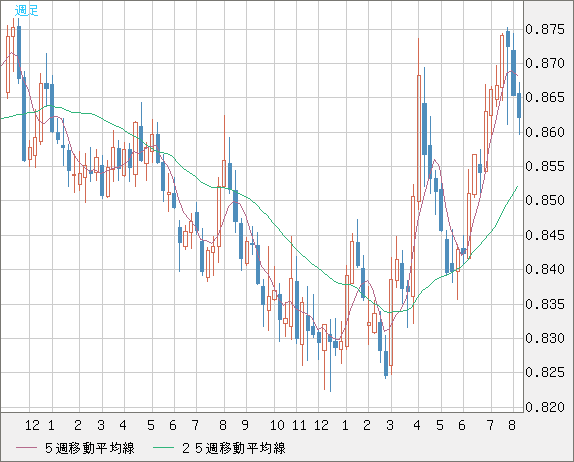The width and height of the screenshot is (574, 462).
Task: Click month label 11 on time axis
Action: pos(299,425)
